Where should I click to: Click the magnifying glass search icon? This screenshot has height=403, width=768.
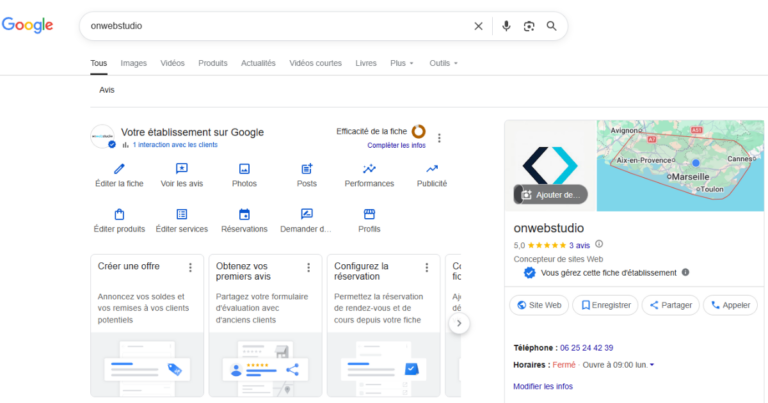(x=552, y=26)
